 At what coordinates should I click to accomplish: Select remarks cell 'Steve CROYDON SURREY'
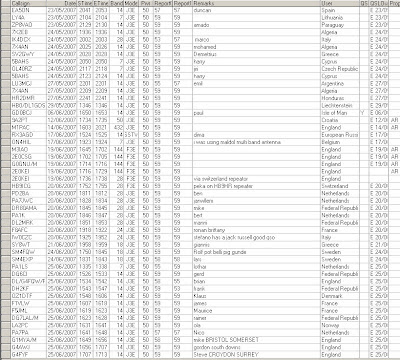pyautogui.click(x=256, y=354)
